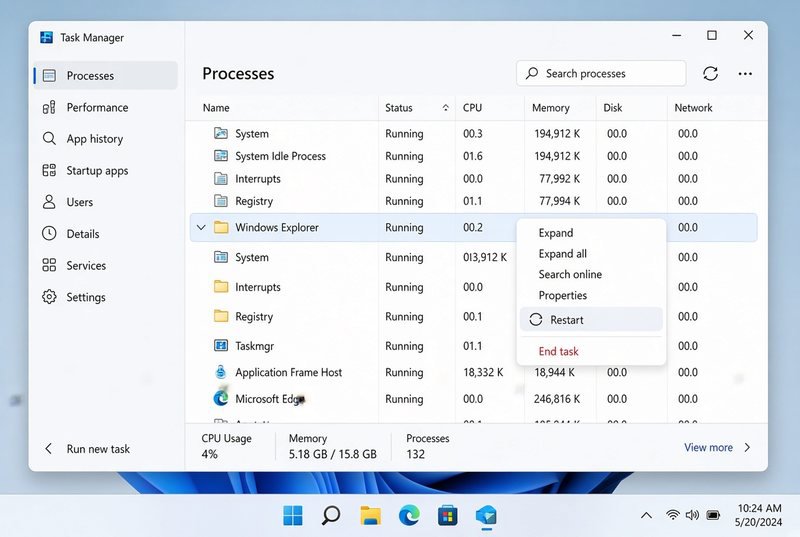Launch Microsoft Edge from the taskbar
Image resolution: width=800 pixels, height=537 pixels.
click(409, 516)
